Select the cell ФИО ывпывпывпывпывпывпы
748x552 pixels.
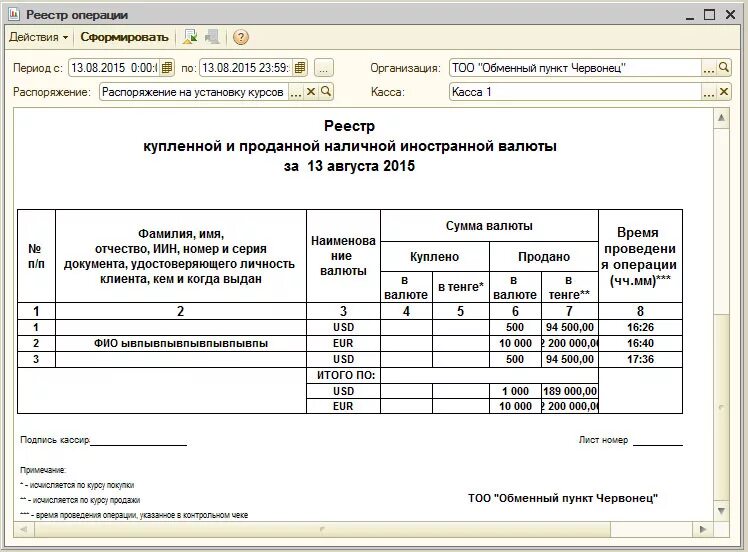[181, 344]
